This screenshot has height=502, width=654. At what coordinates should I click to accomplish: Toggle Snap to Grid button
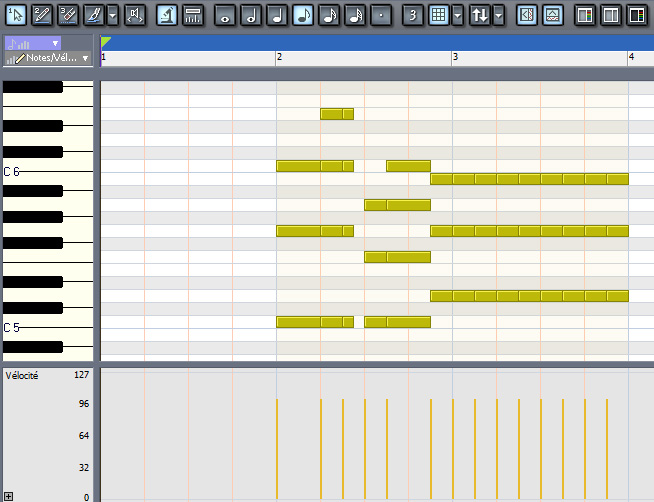438,15
